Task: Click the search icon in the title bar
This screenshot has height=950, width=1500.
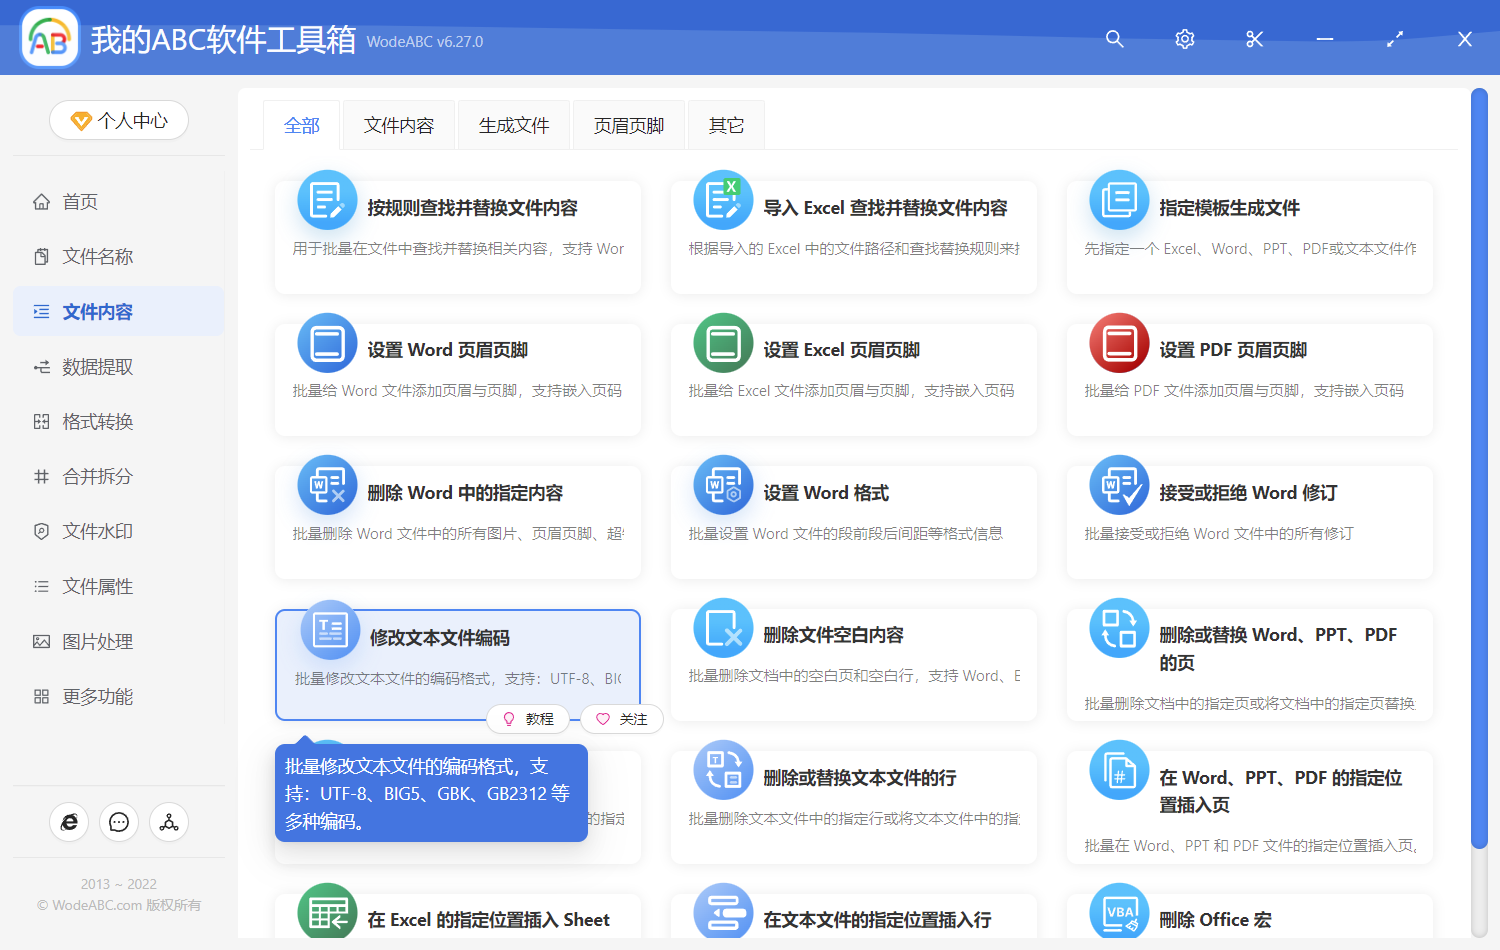Action: 1114,39
